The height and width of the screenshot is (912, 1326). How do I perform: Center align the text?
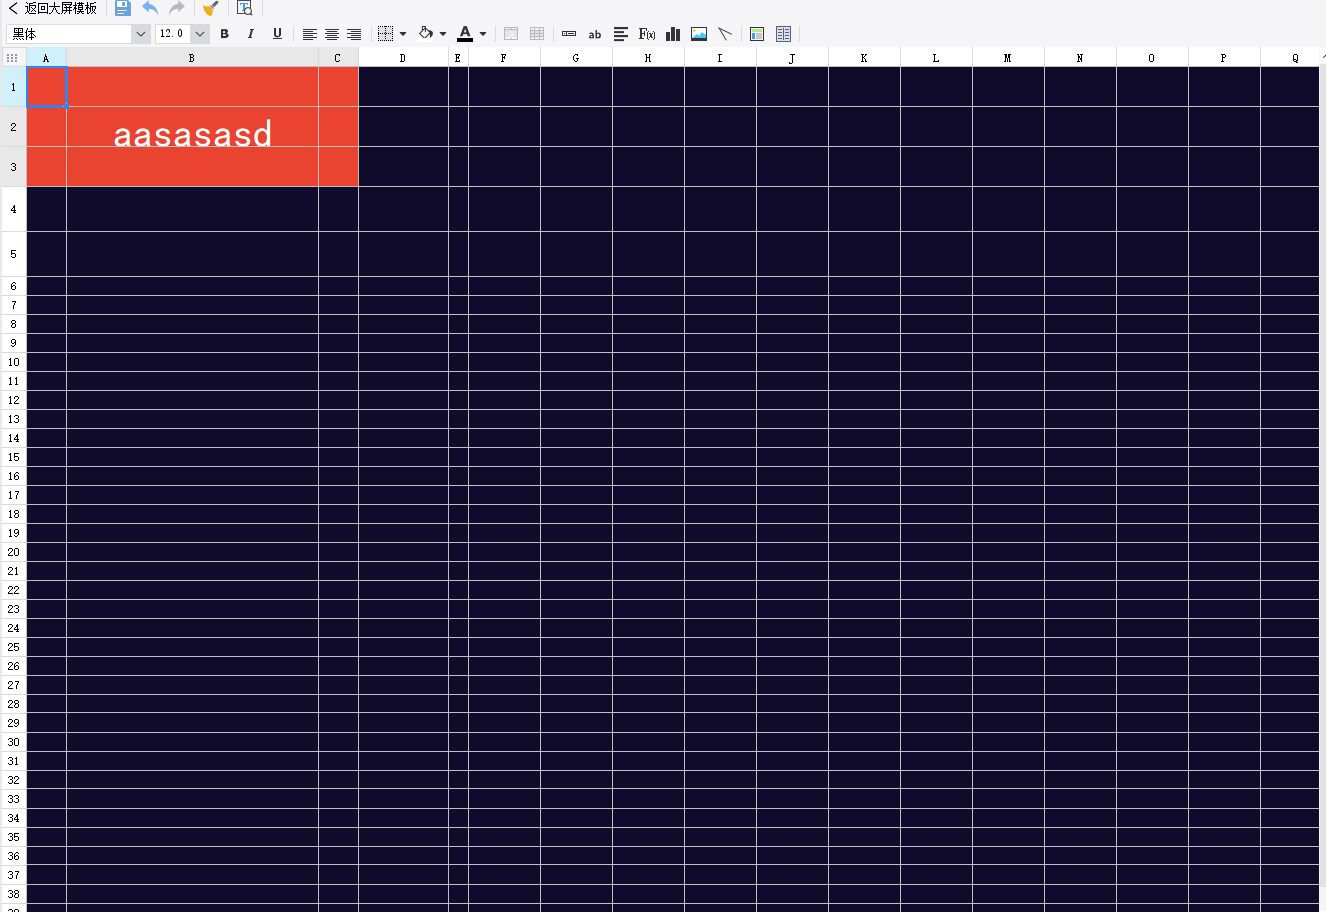[x=332, y=34]
